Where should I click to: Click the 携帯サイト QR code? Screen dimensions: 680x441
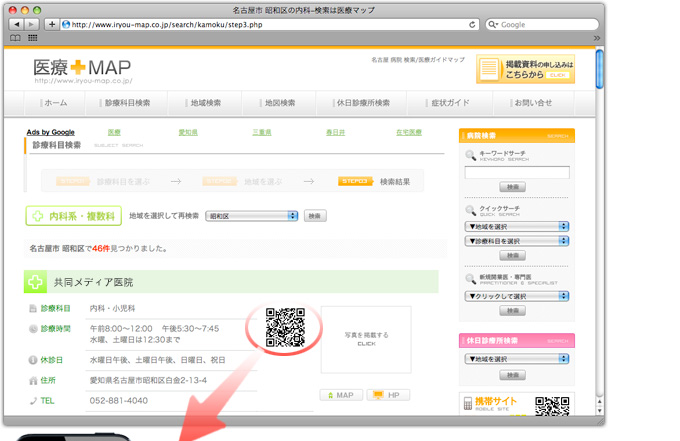click(x=552, y=406)
